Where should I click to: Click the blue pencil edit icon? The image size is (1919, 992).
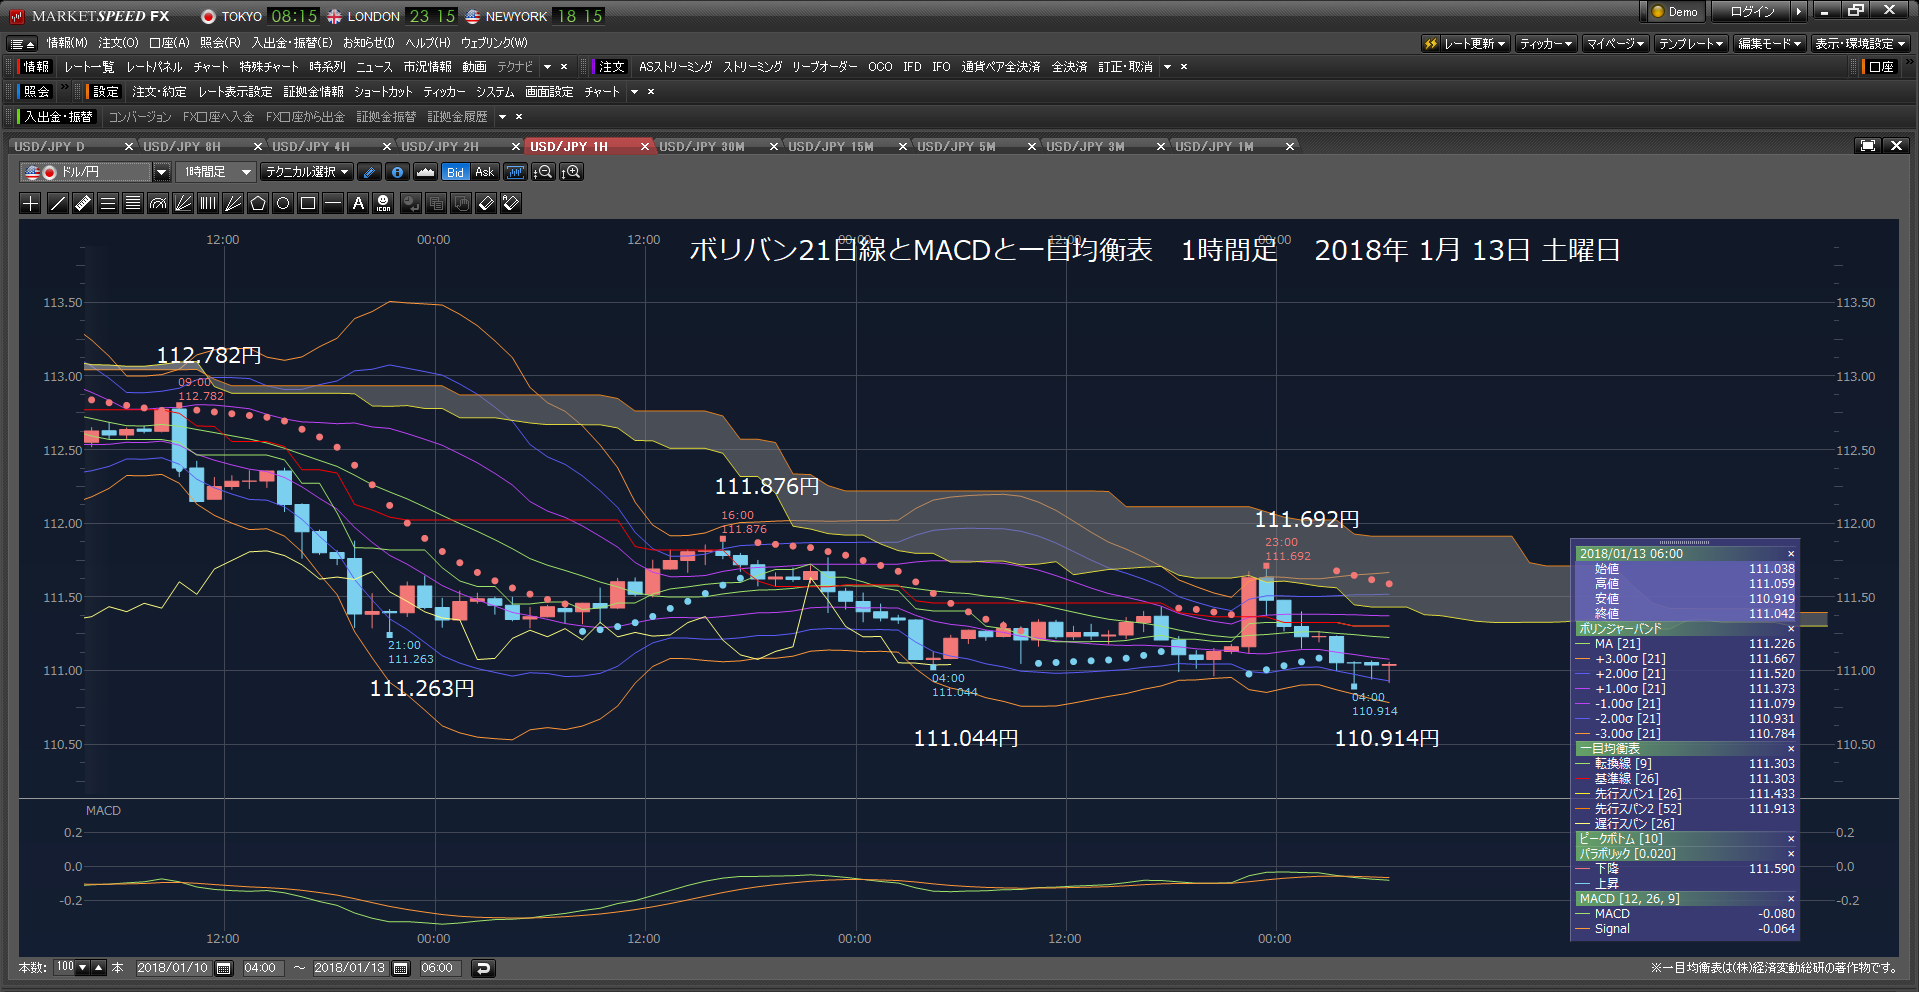tap(369, 172)
